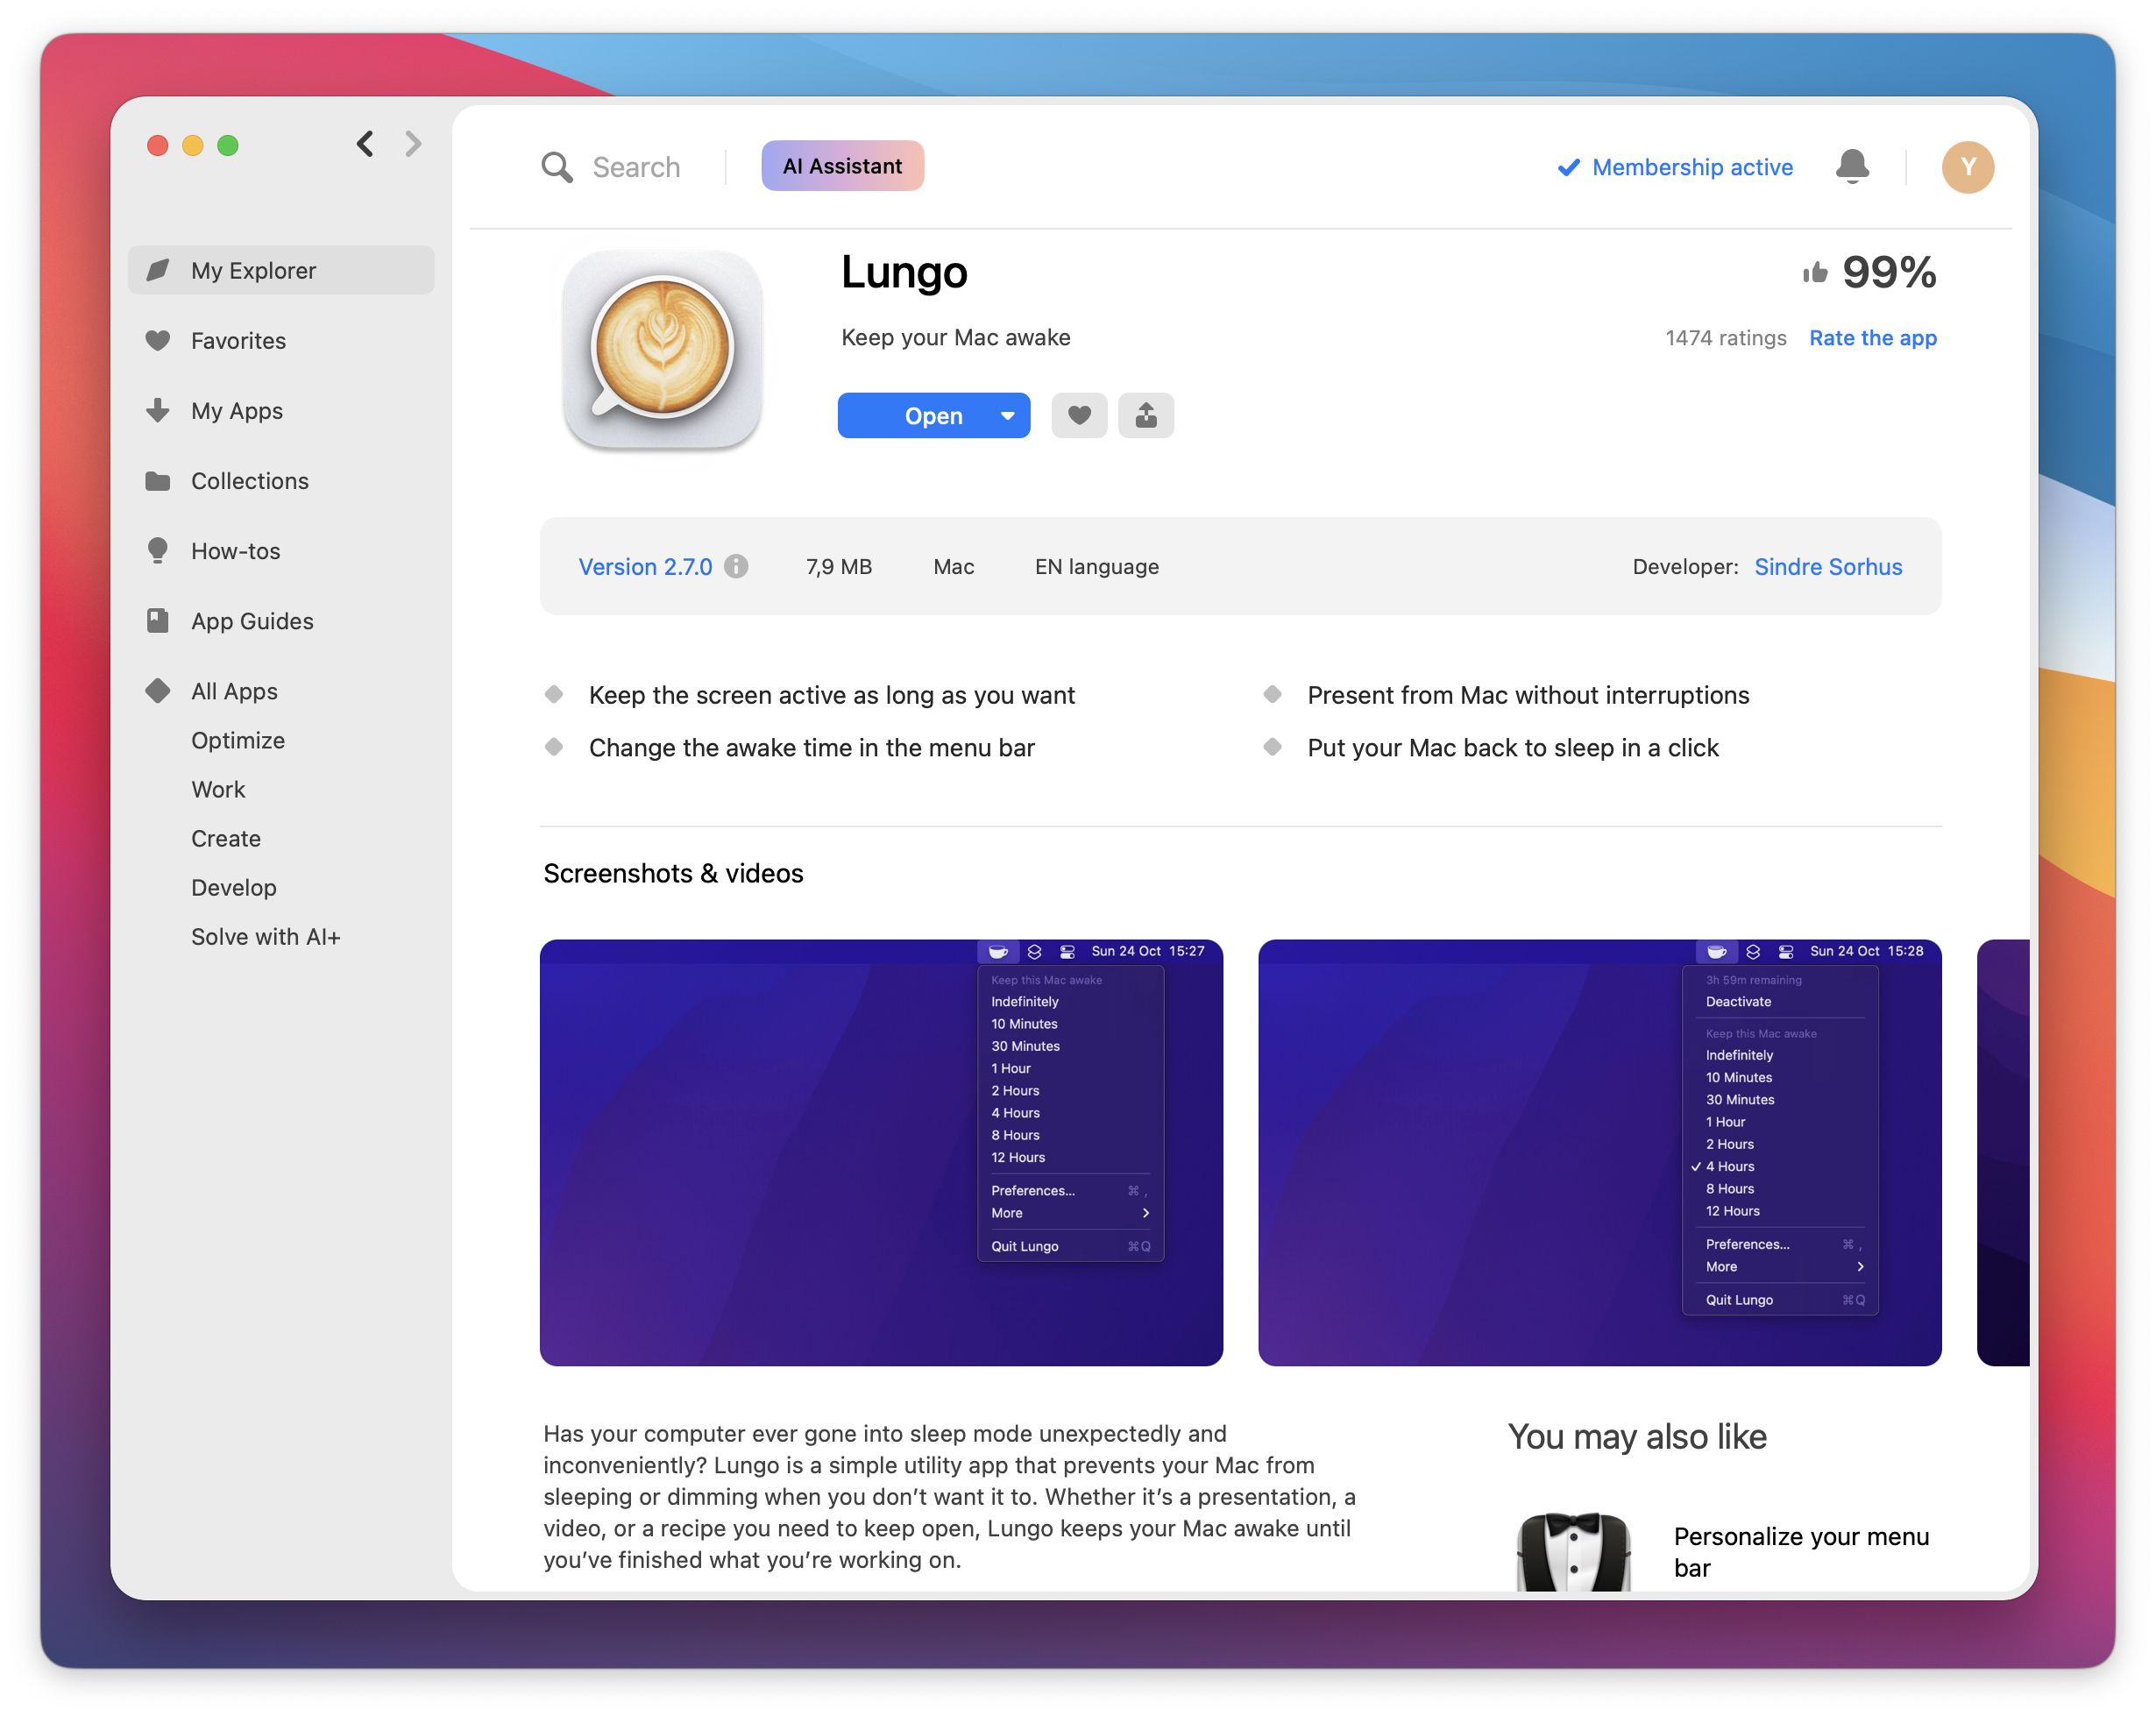Click the EN language label
Image resolution: width=2156 pixels, height=1716 pixels.
click(1096, 567)
